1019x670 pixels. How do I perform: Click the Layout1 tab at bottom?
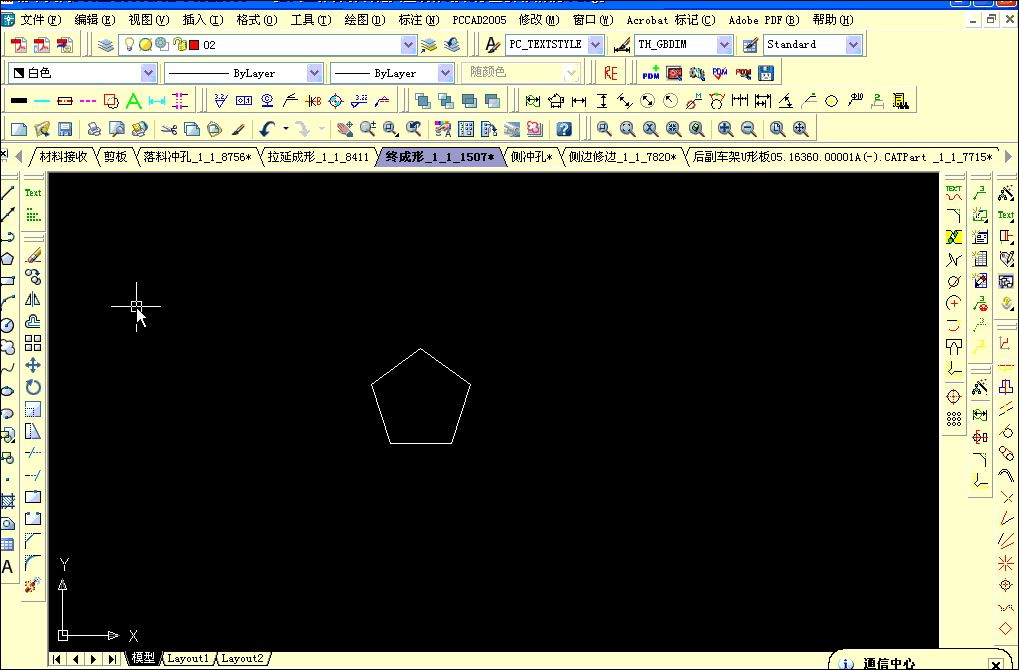coord(188,658)
